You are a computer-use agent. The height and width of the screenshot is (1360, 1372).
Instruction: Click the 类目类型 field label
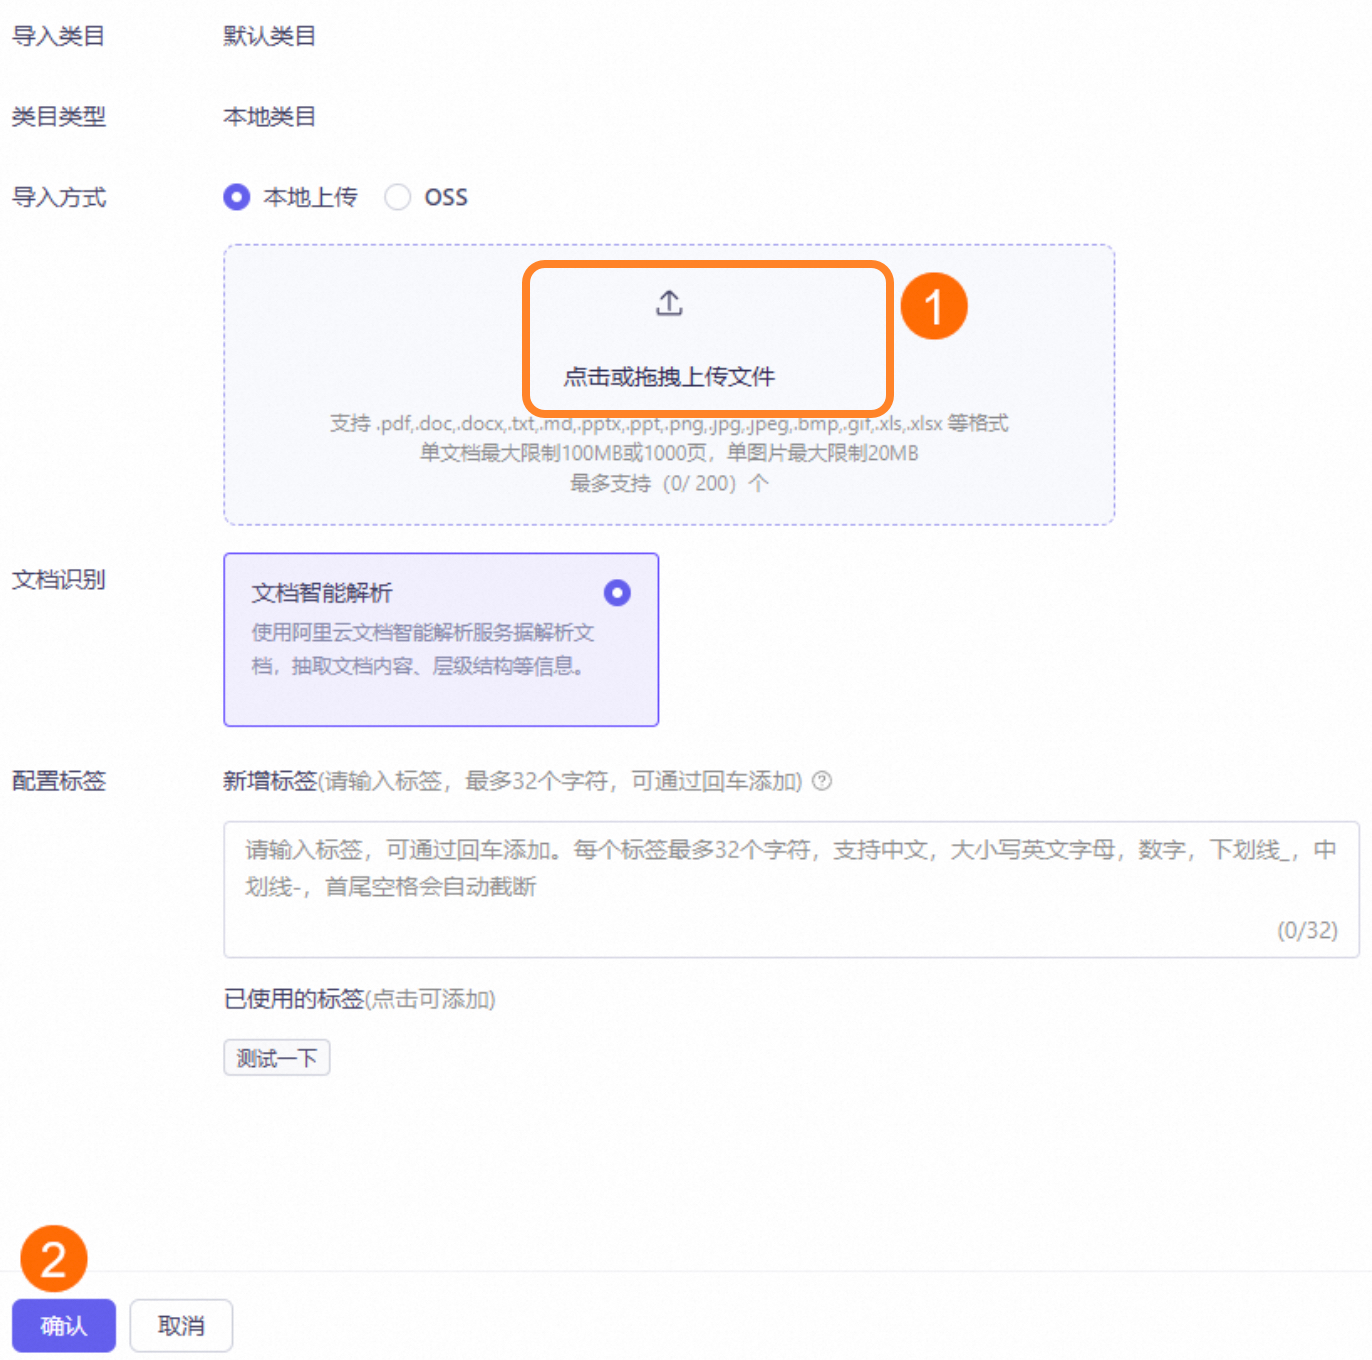pyautogui.click(x=58, y=117)
